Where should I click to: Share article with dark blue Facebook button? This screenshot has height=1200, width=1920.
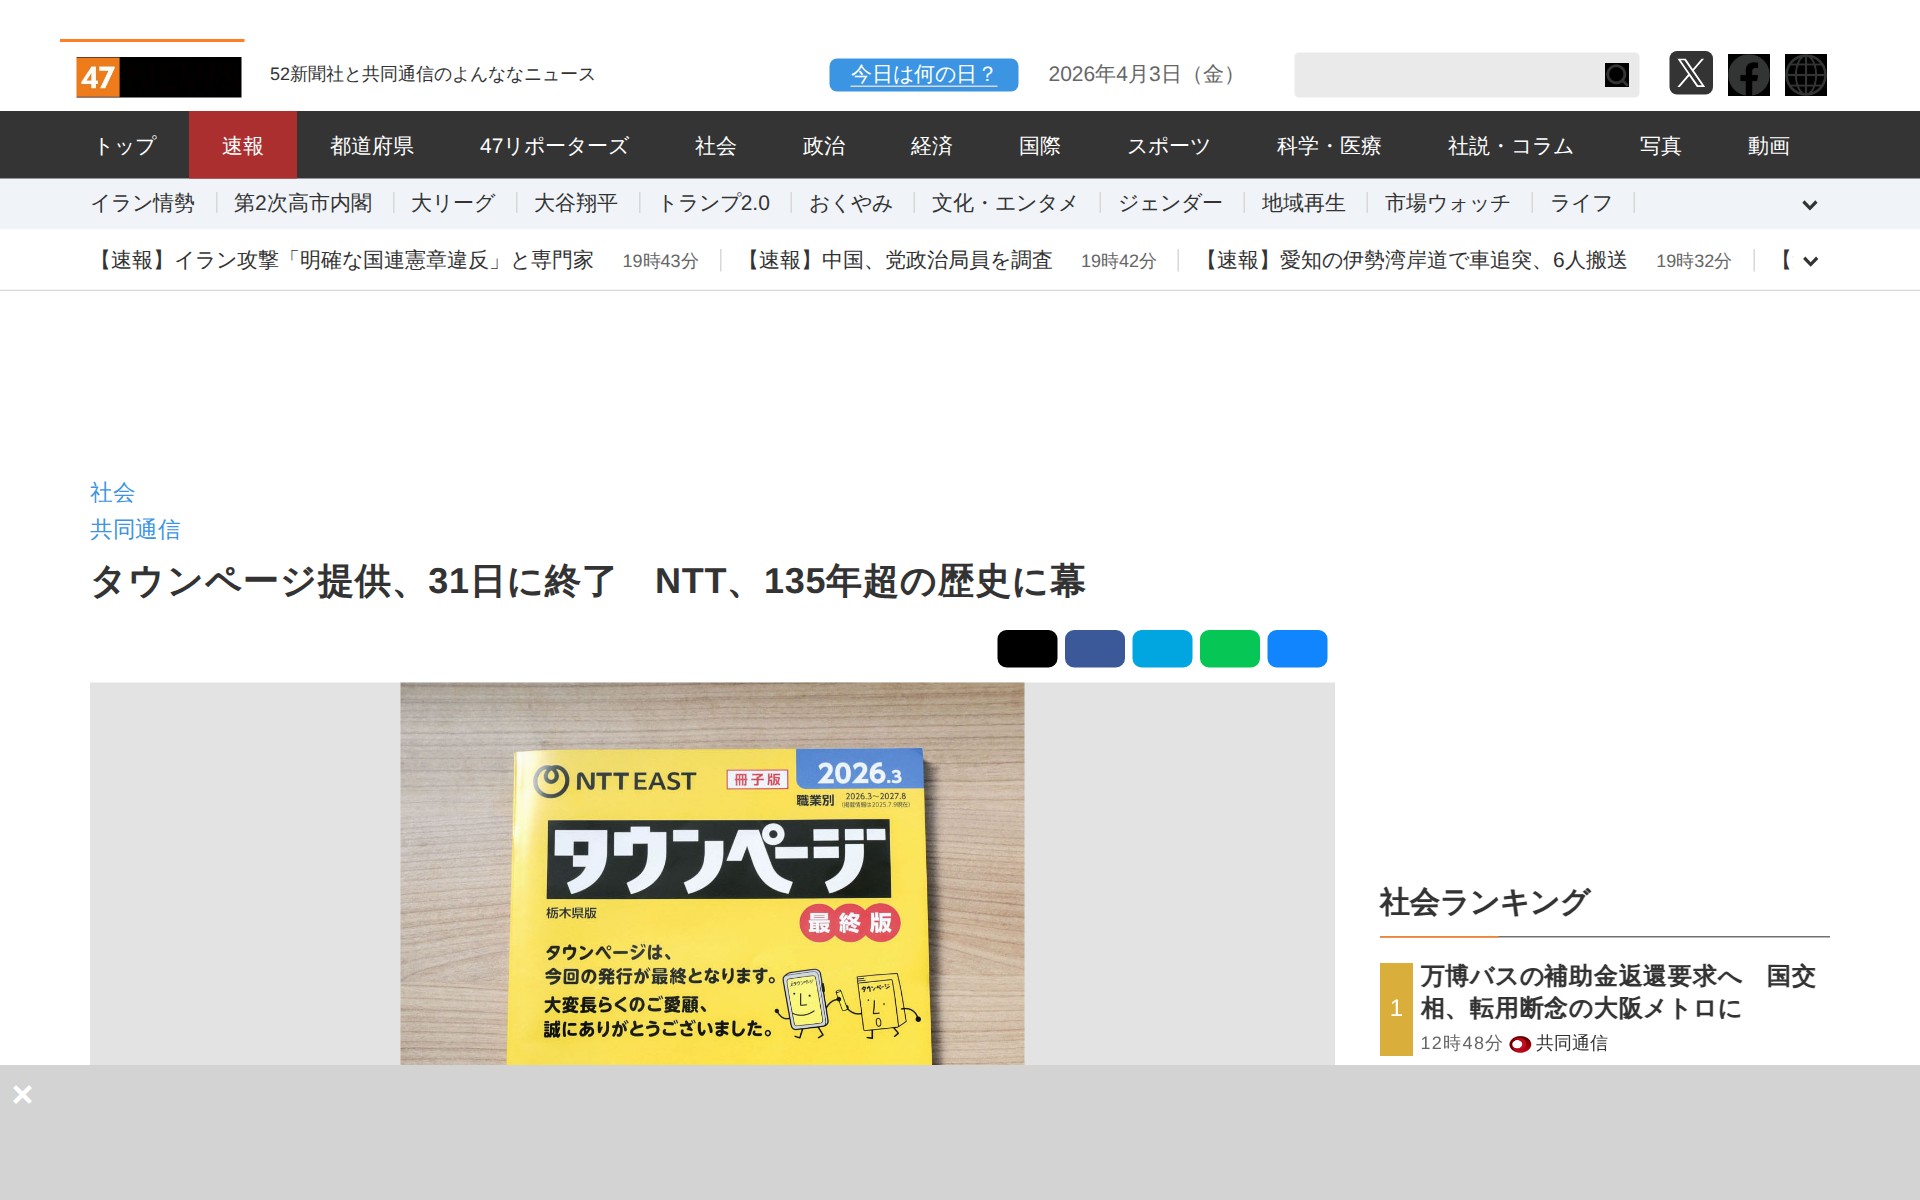tap(1094, 649)
